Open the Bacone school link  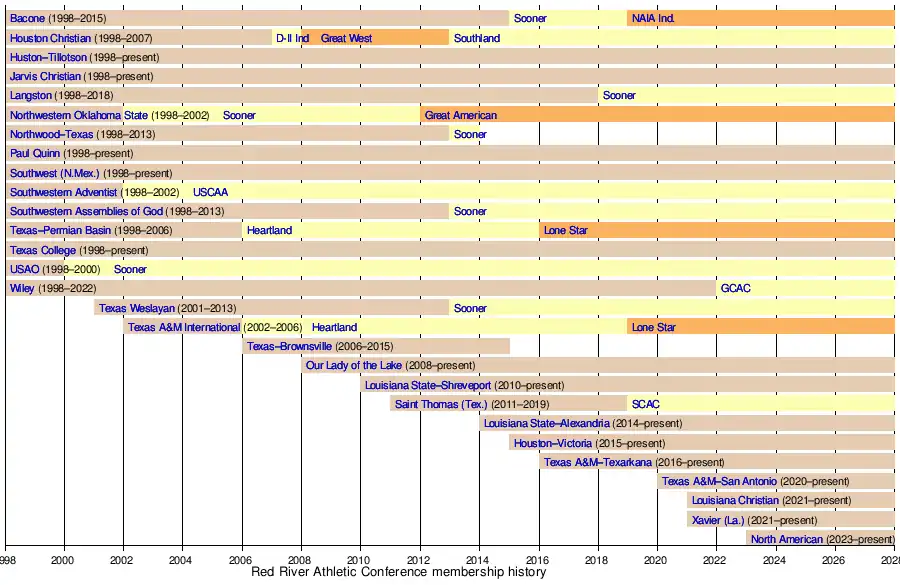click(27, 19)
